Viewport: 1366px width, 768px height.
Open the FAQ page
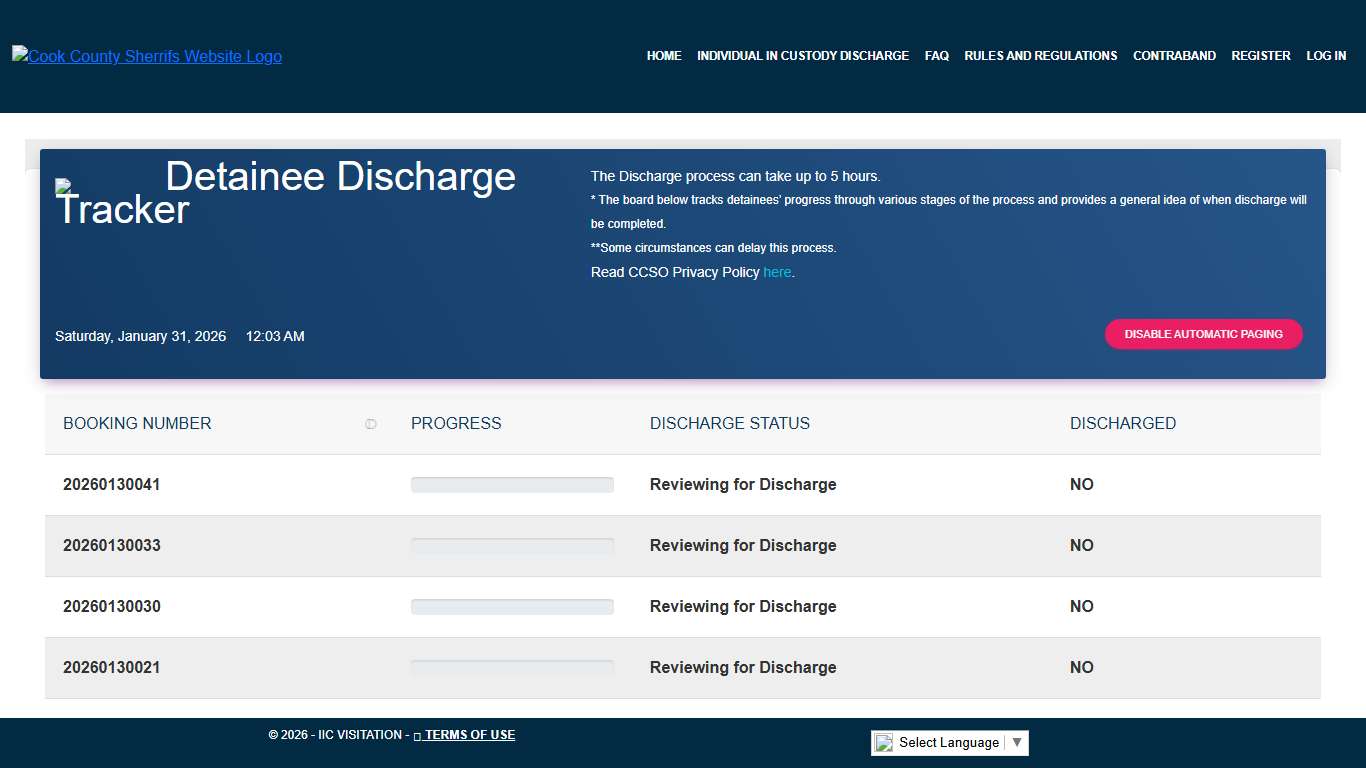pos(936,56)
